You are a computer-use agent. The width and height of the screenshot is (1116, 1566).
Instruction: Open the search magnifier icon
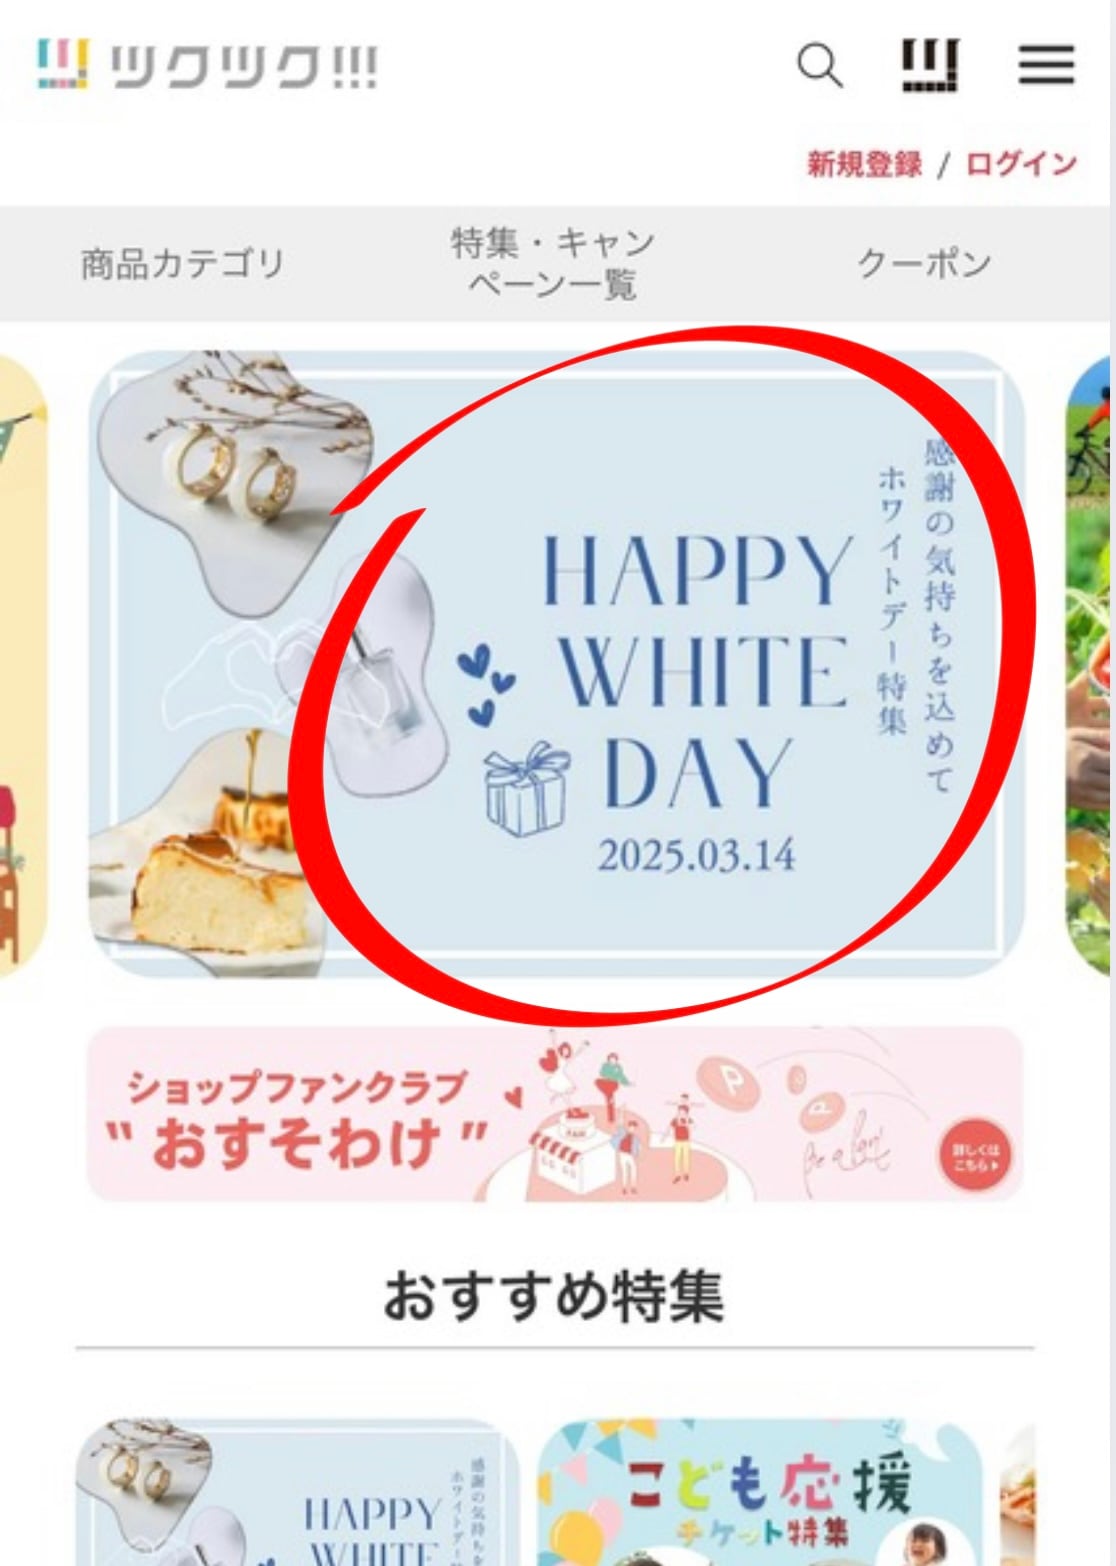click(819, 66)
